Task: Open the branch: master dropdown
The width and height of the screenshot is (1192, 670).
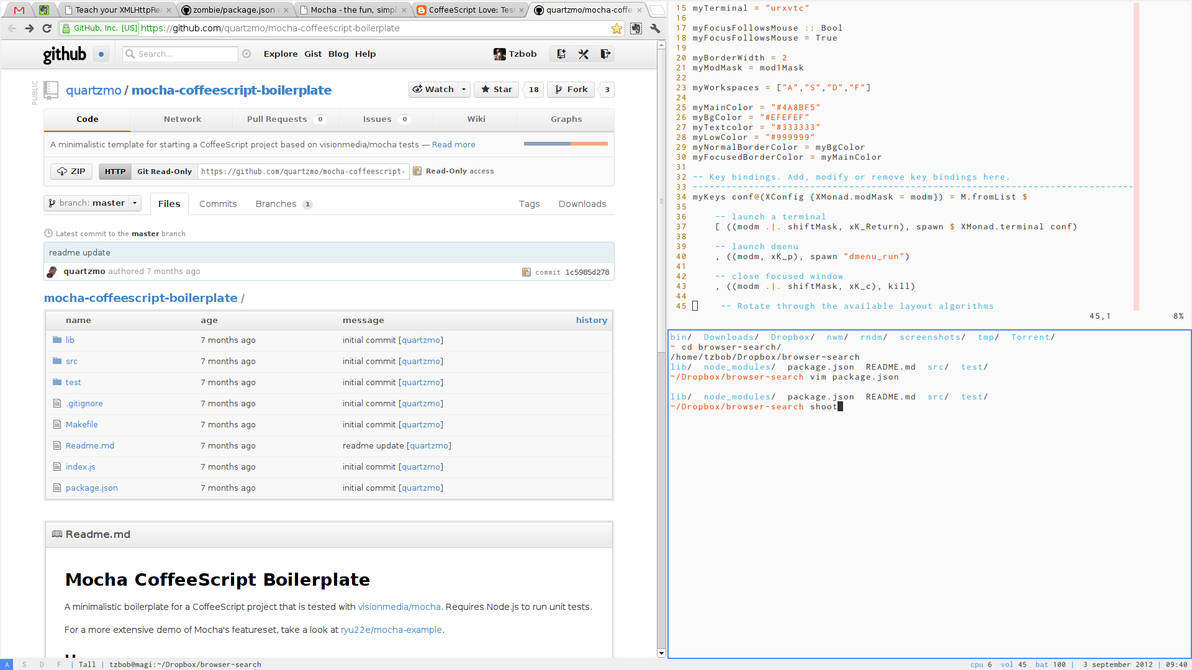Action: point(93,203)
